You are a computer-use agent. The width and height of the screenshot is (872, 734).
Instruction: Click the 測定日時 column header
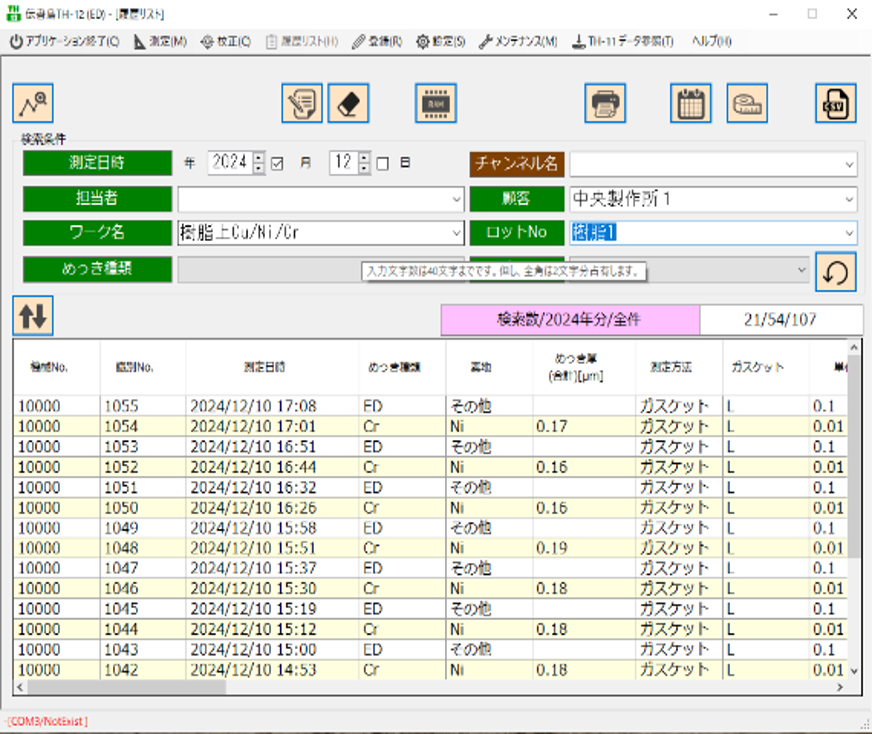click(265, 367)
